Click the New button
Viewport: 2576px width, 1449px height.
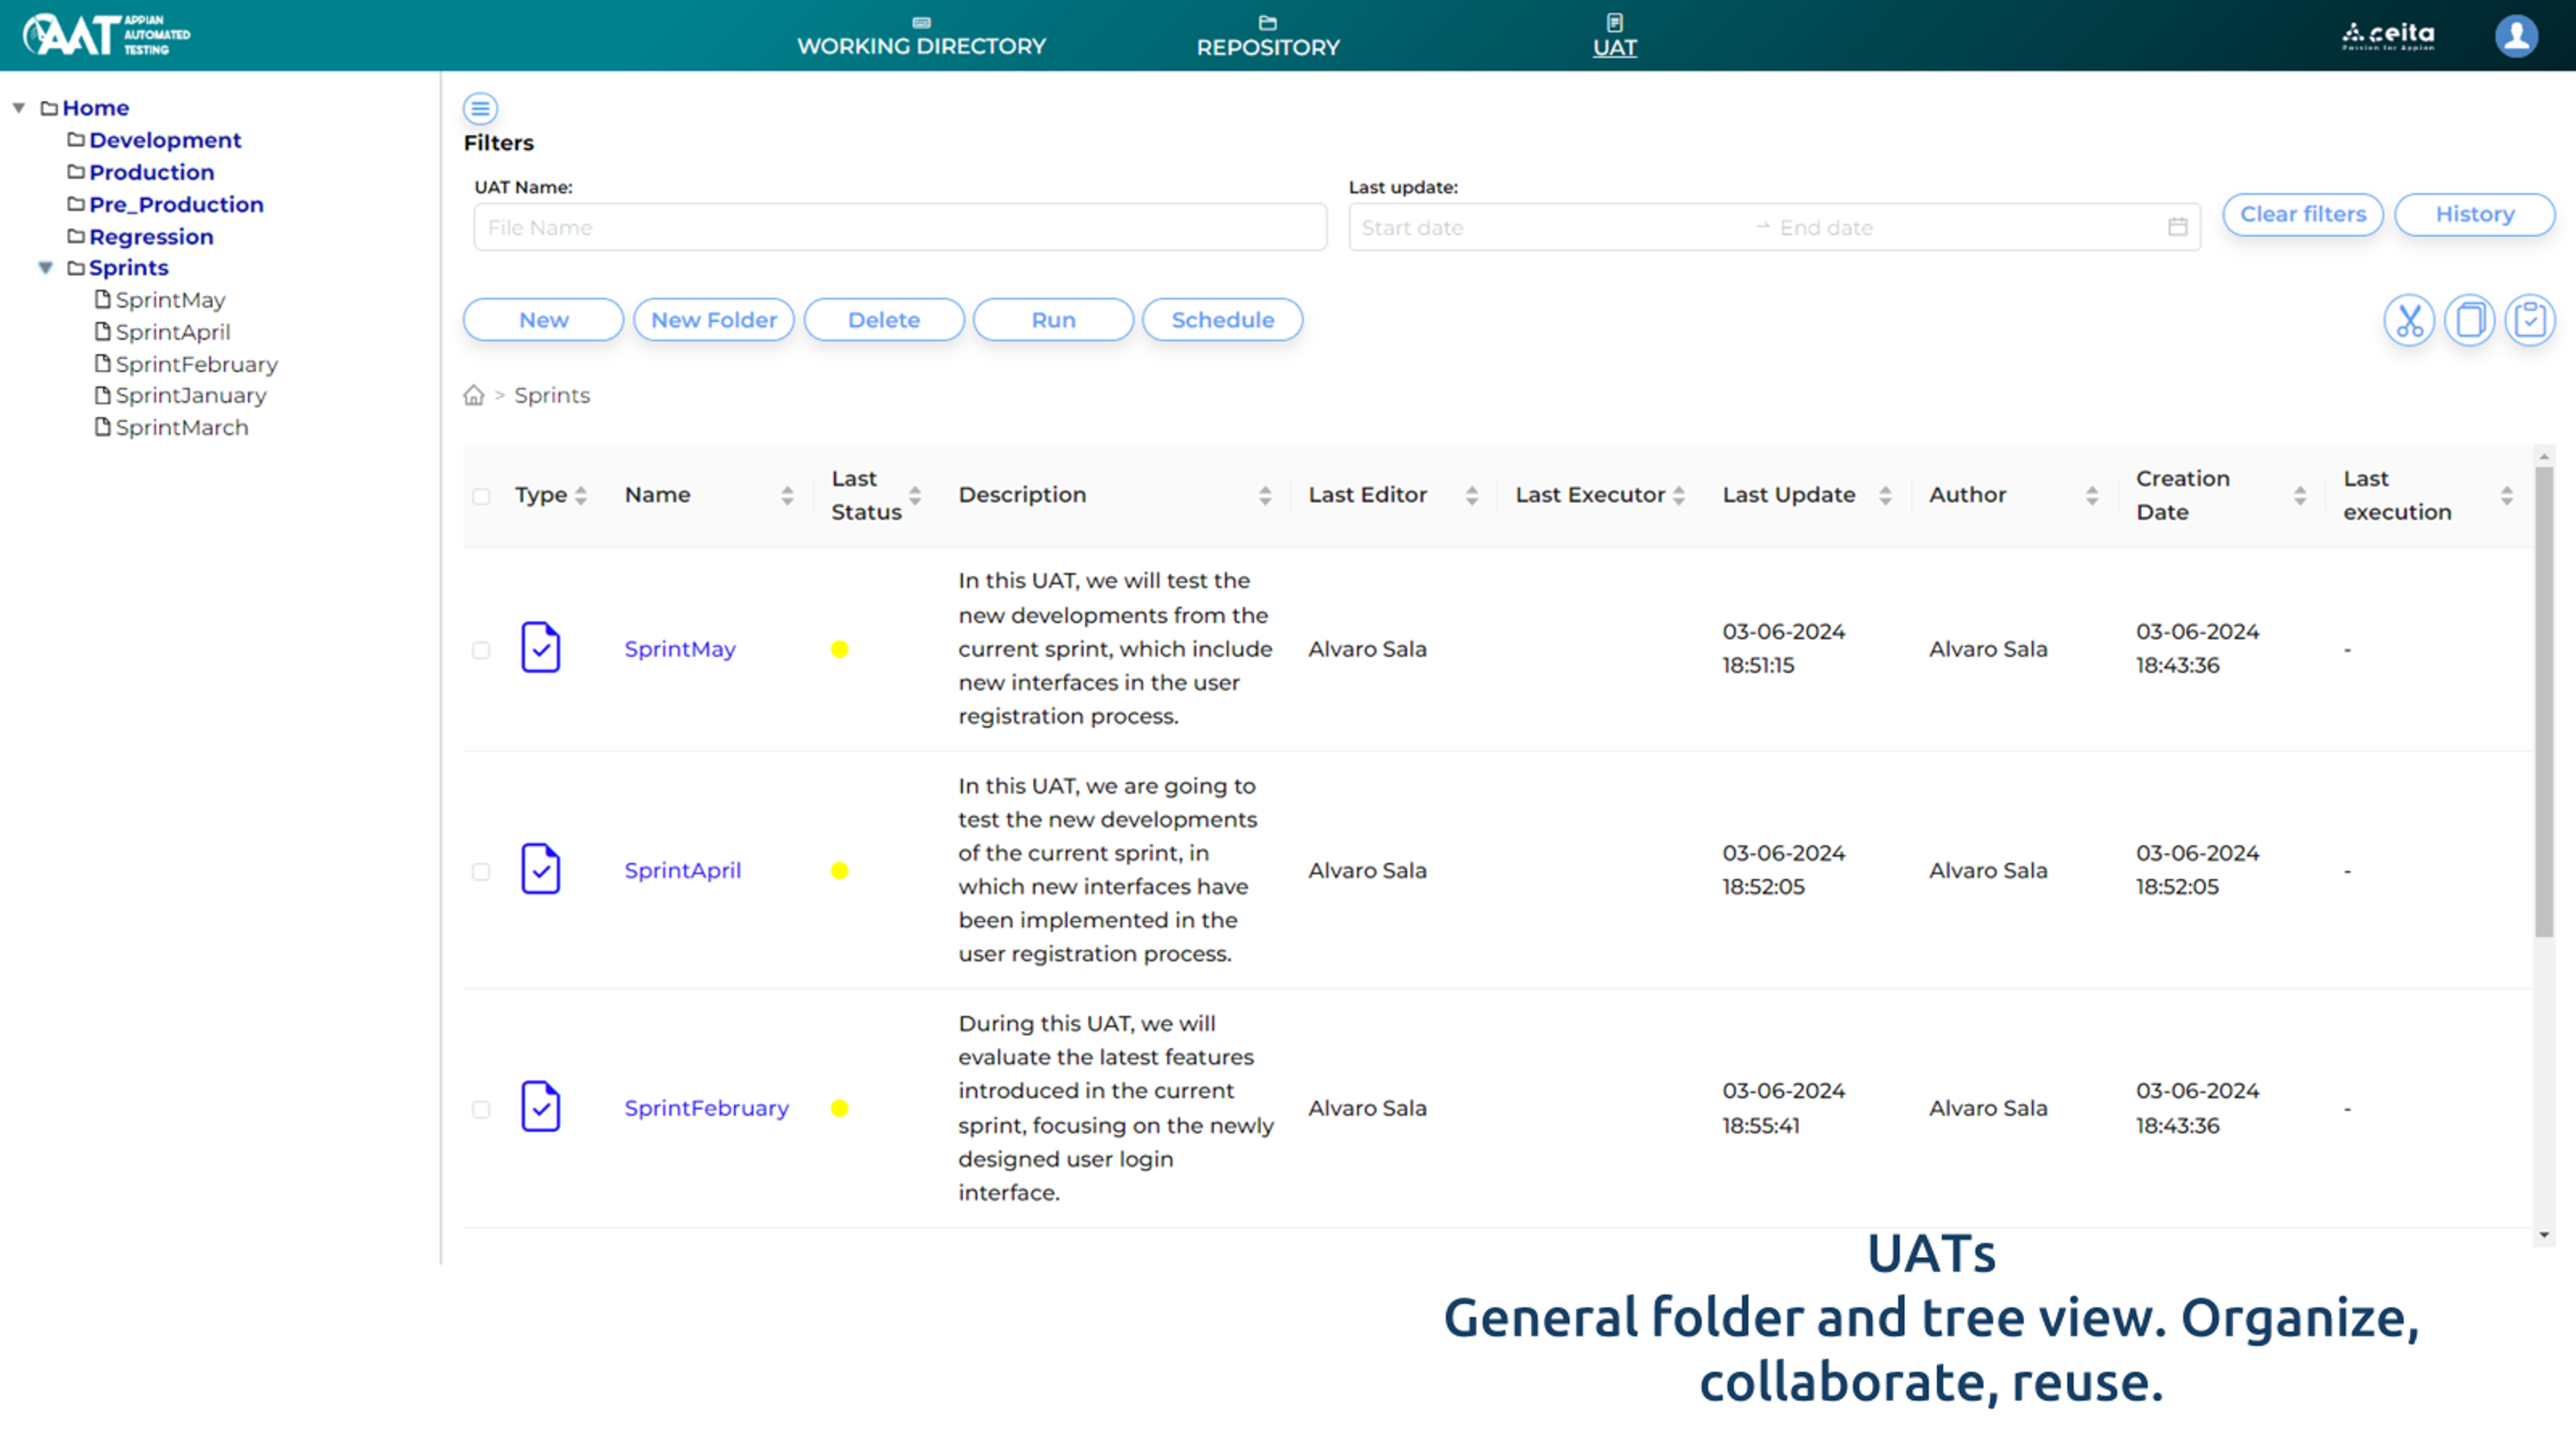pyautogui.click(x=544, y=320)
